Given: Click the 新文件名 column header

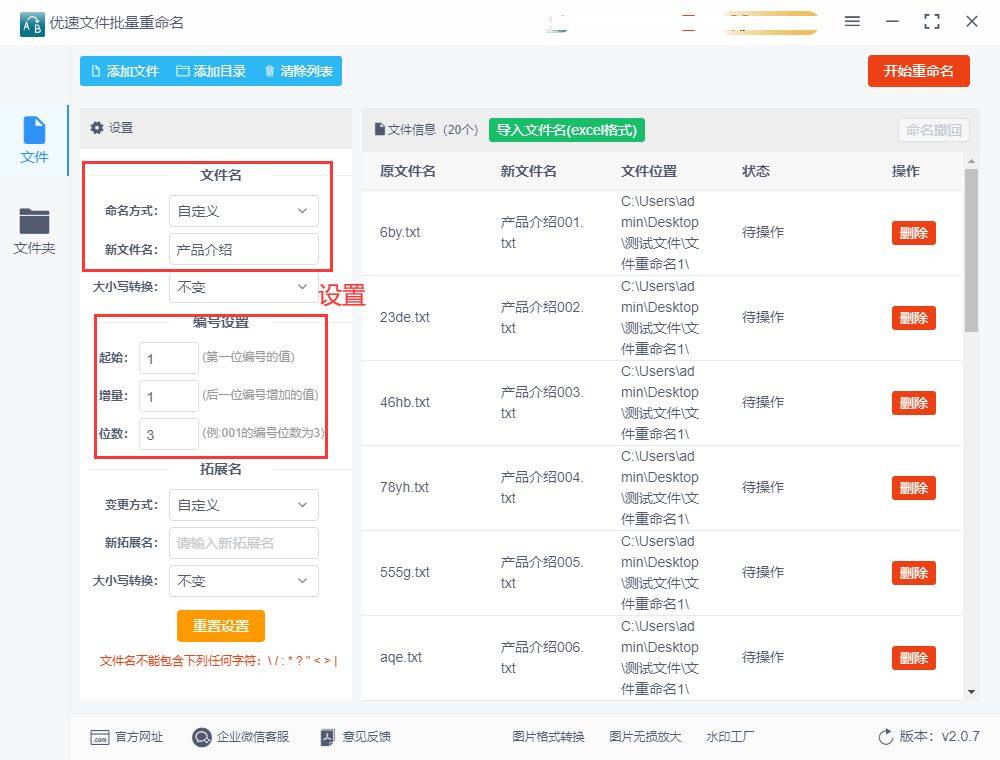Looking at the screenshot, I should 528,171.
